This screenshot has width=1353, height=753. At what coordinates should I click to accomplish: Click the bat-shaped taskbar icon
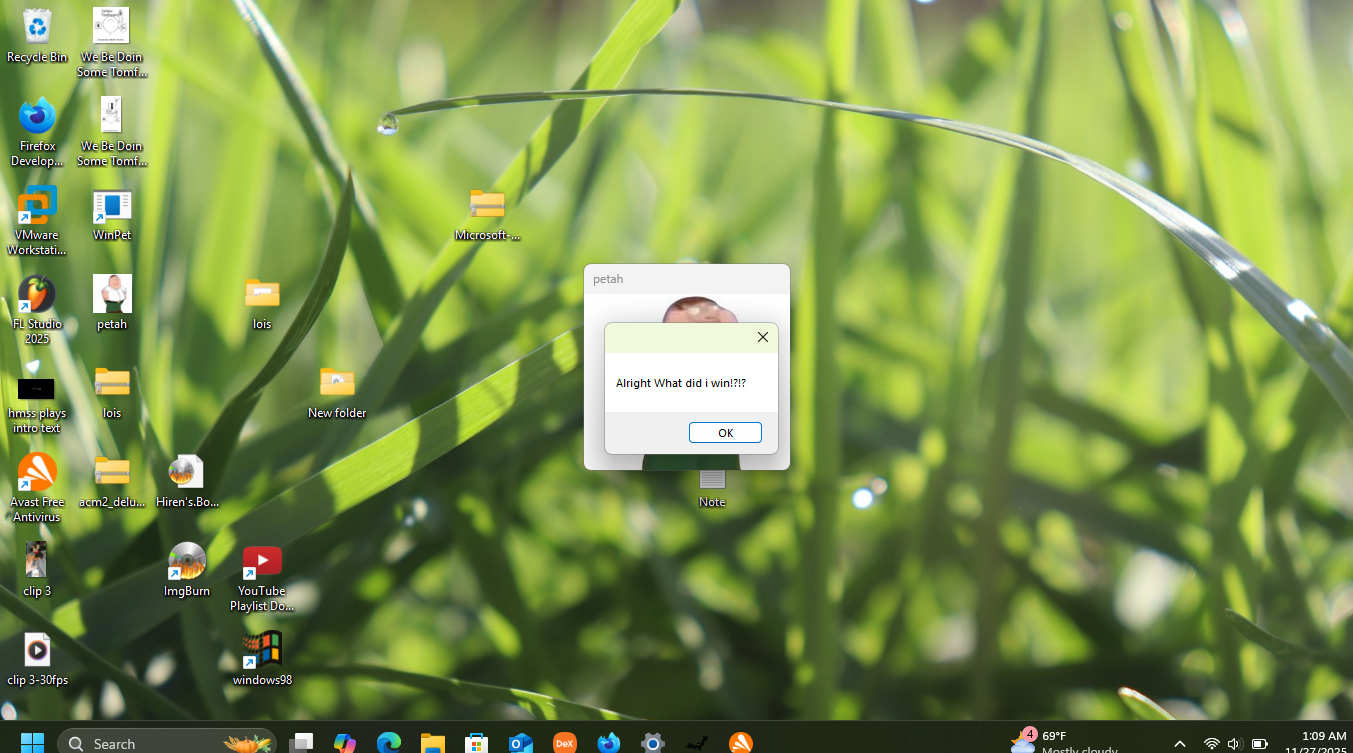click(x=697, y=743)
